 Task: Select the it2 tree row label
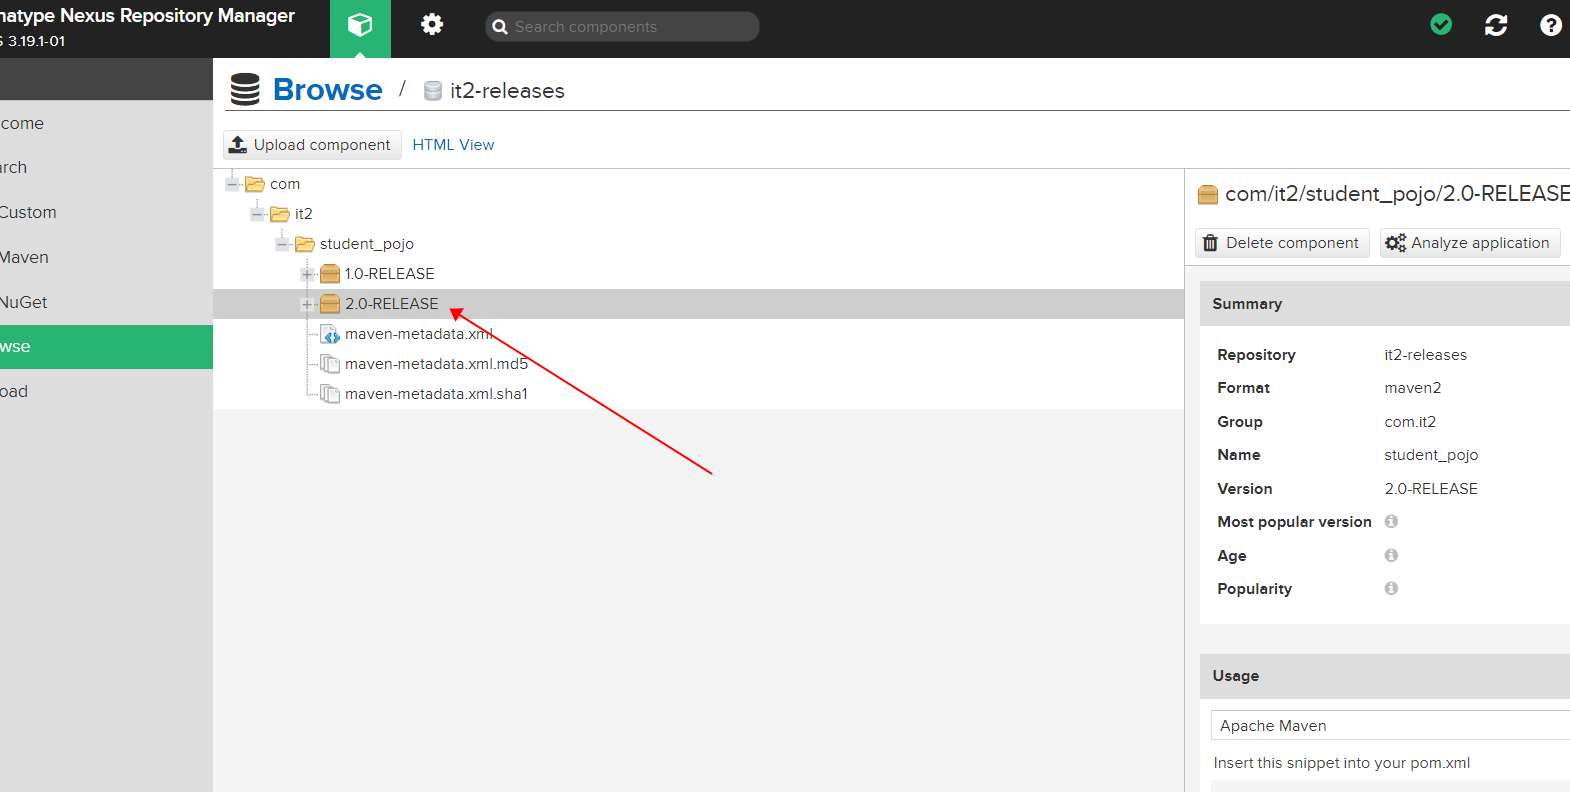pyautogui.click(x=304, y=214)
